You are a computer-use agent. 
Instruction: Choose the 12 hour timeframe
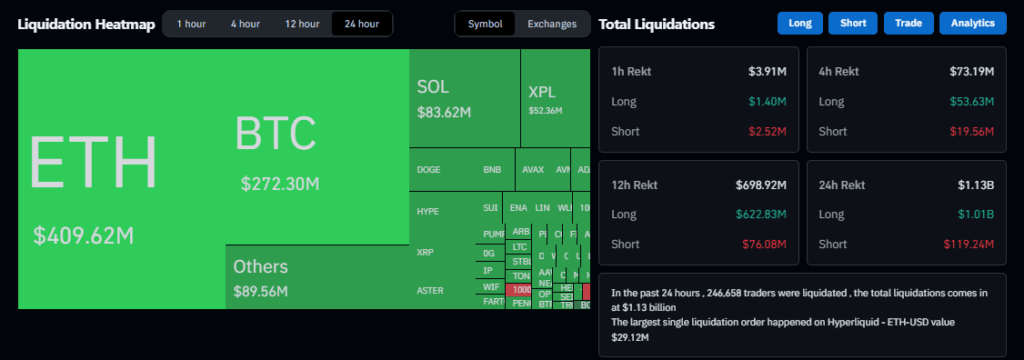(x=302, y=24)
